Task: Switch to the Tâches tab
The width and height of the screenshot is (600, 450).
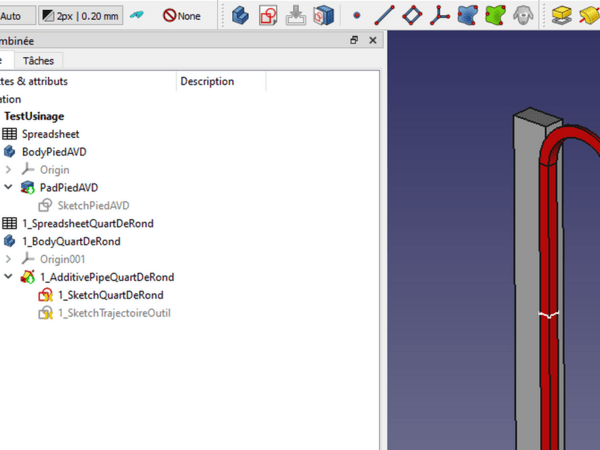Action: pyautogui.click(x=39, y=61)
